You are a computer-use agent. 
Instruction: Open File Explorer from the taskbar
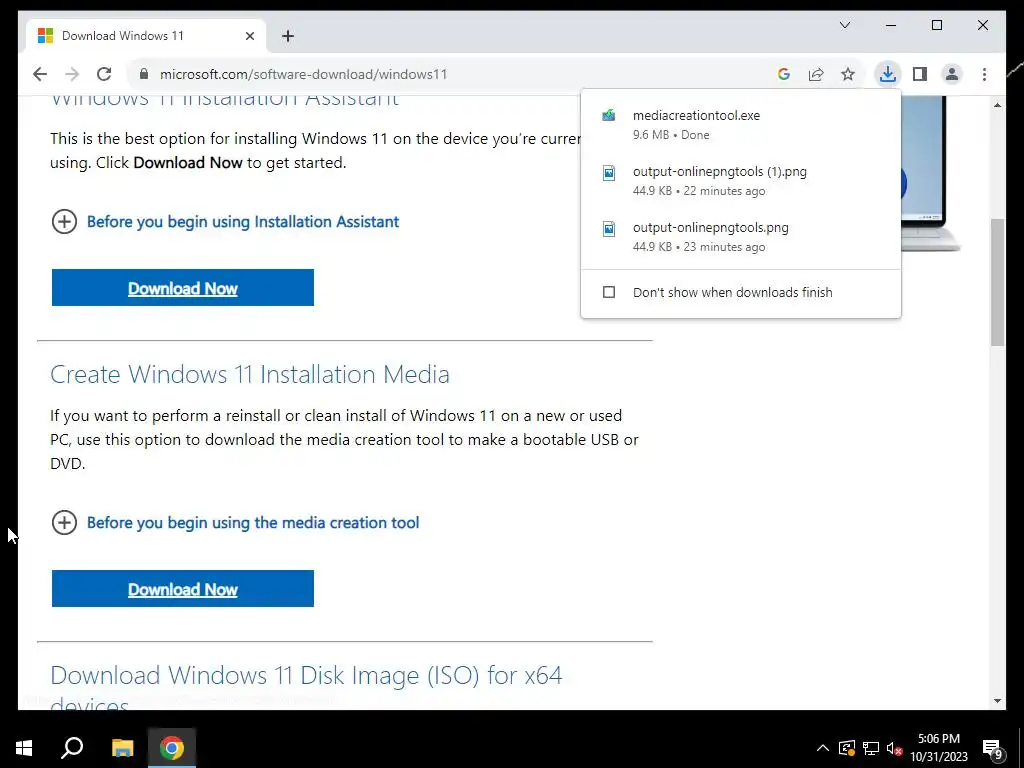(122, 748)
